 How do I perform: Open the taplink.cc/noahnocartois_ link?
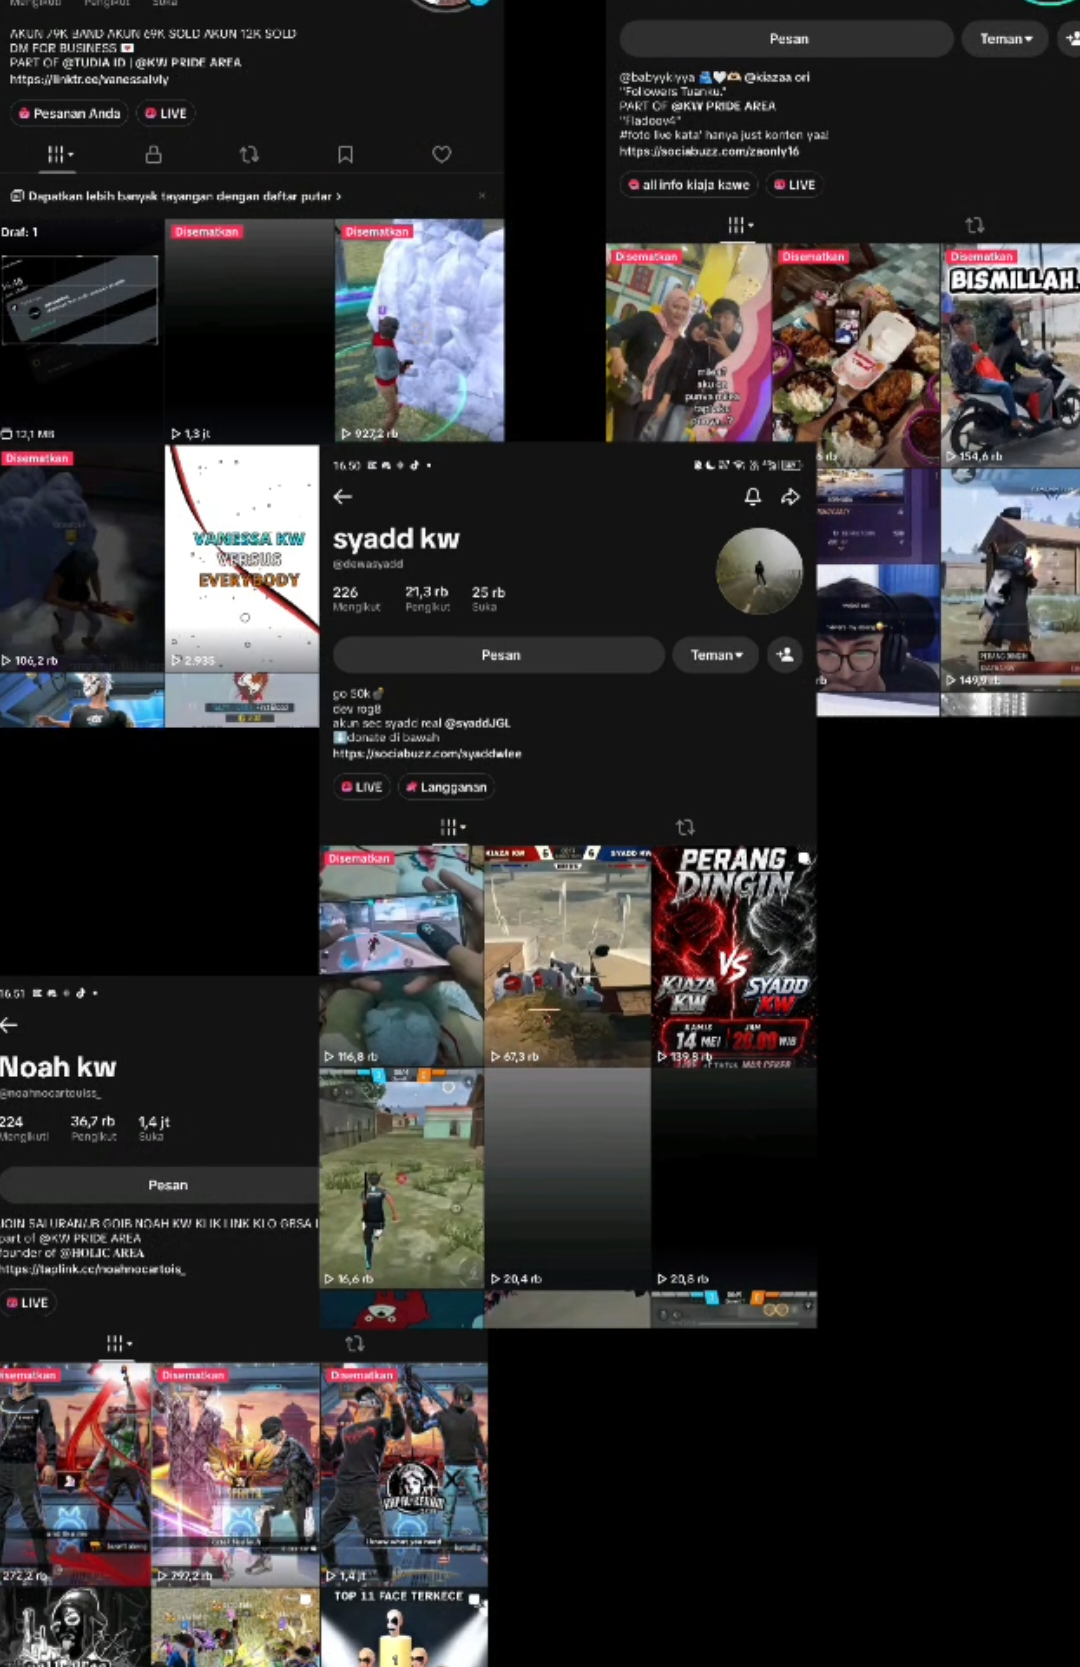(x=93, y=1269)
